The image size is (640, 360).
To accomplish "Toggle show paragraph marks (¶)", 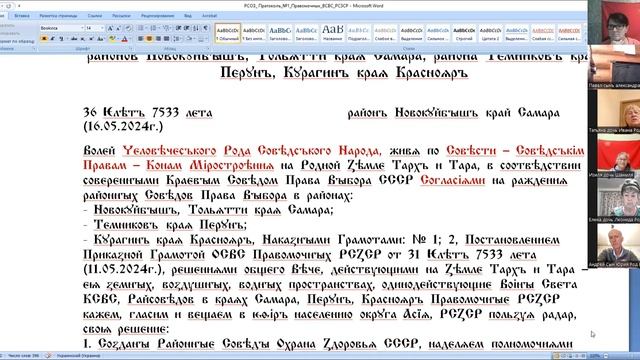I will (x=205, y=28).
